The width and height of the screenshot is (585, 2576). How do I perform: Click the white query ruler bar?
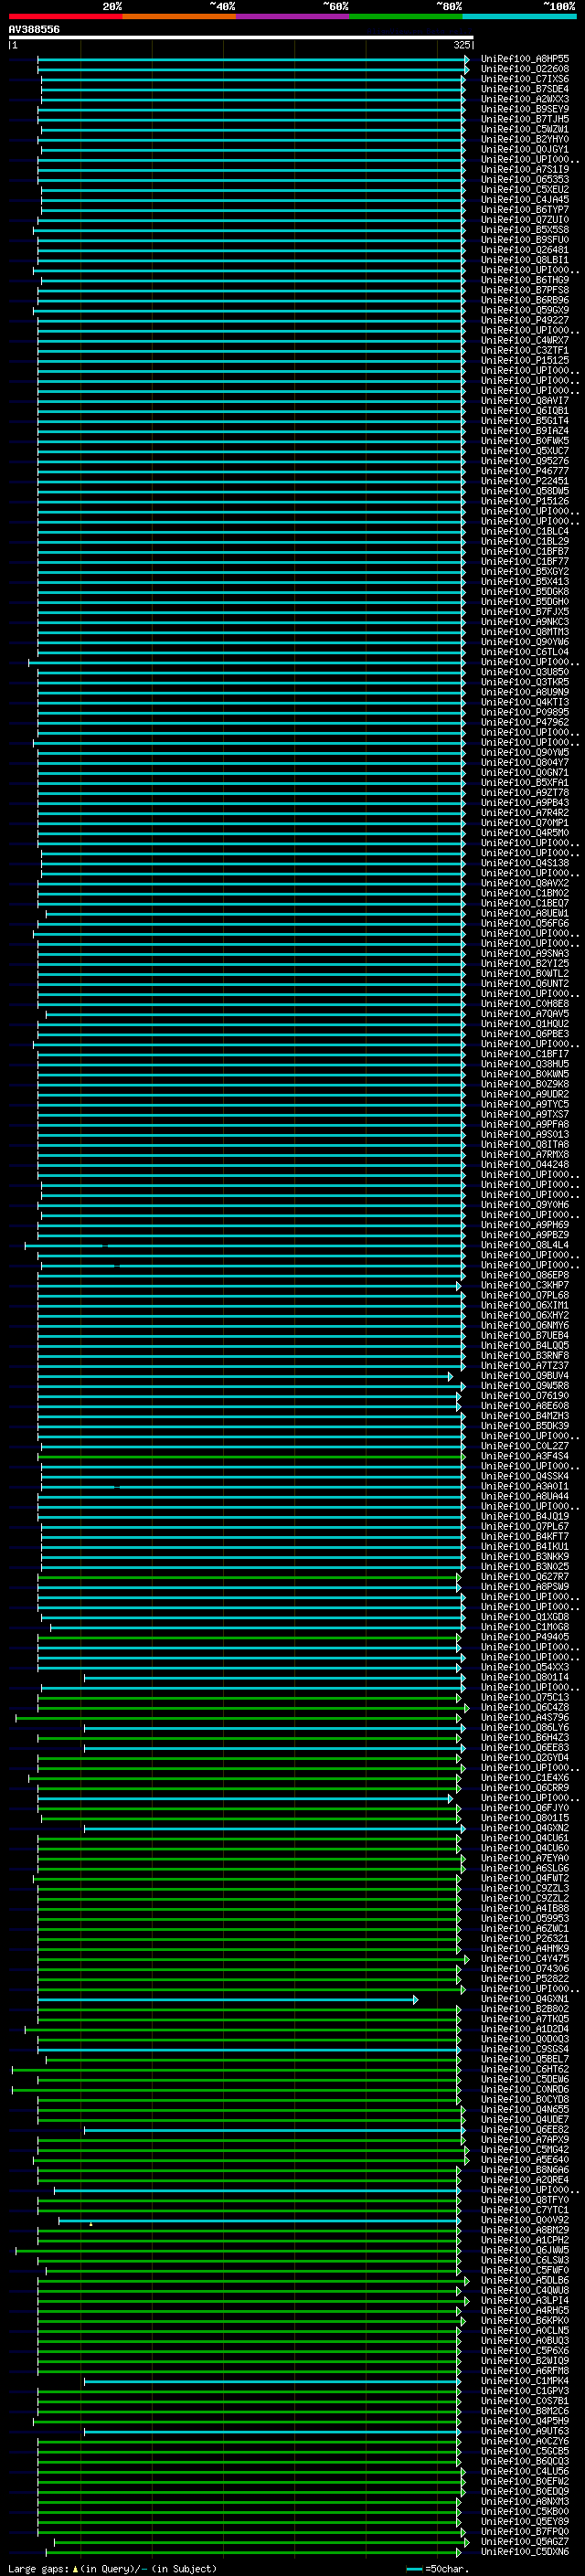[x=241, y=38]
